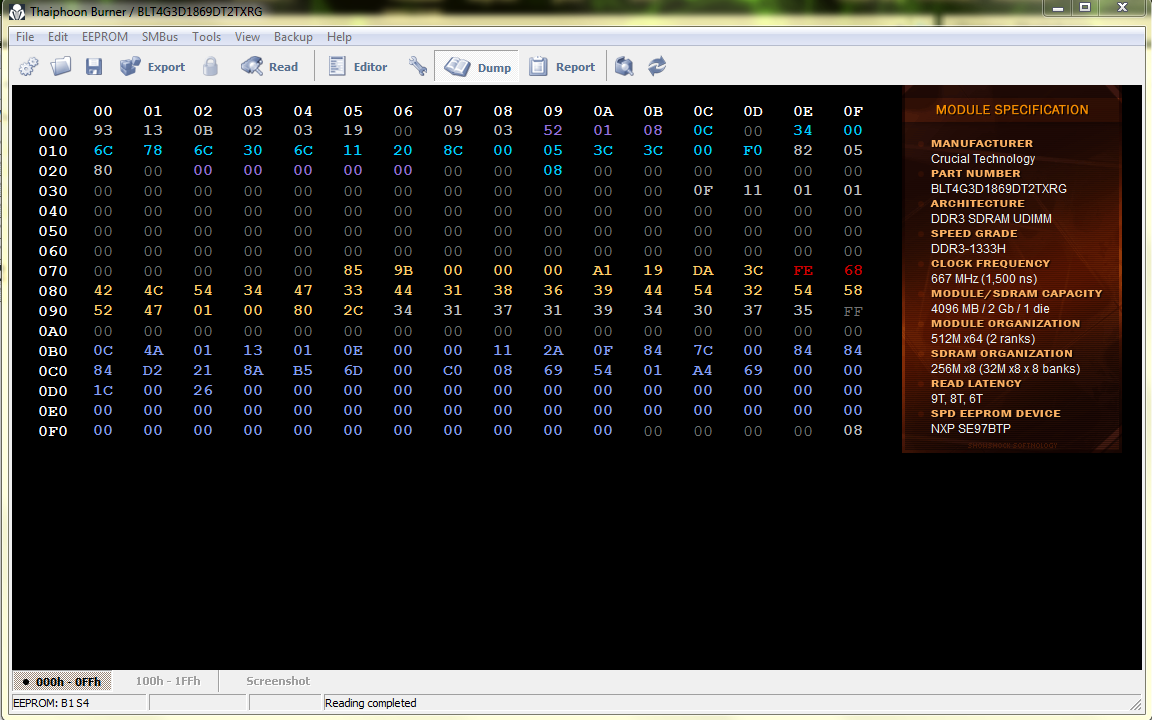Click the gears settings icon in toolbar
The width and height of the screenshot is (1152, 720).
(x=28, y=67)
